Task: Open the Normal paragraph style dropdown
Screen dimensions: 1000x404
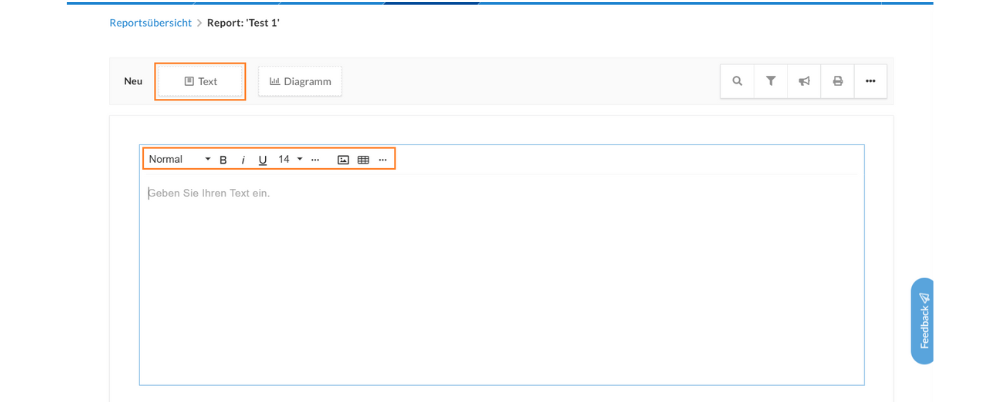Action: 179,159
